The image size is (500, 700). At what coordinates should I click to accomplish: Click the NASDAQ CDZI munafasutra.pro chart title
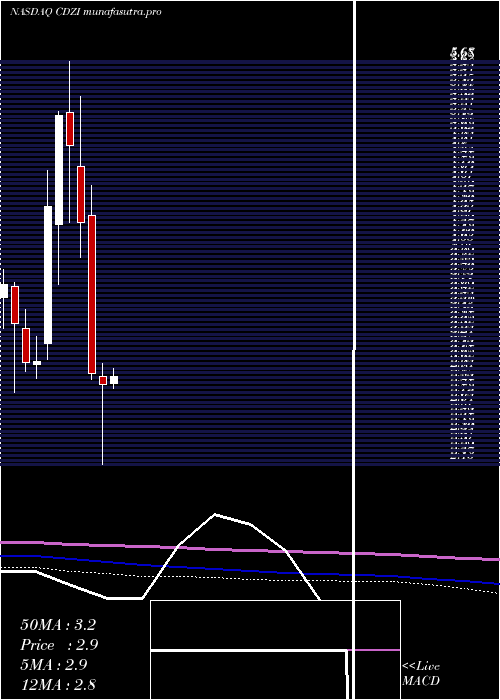(86, 12)
